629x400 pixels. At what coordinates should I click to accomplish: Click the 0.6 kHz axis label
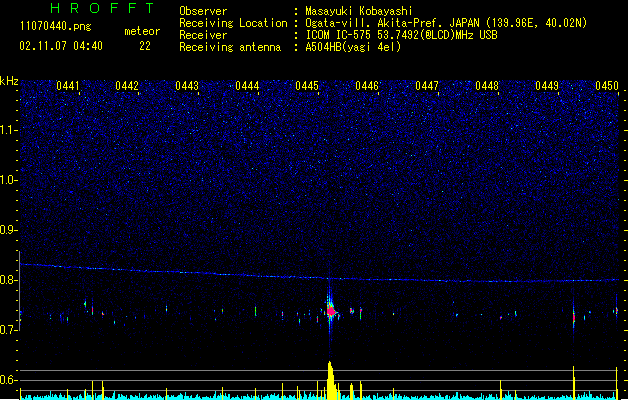tap(9, 380)
